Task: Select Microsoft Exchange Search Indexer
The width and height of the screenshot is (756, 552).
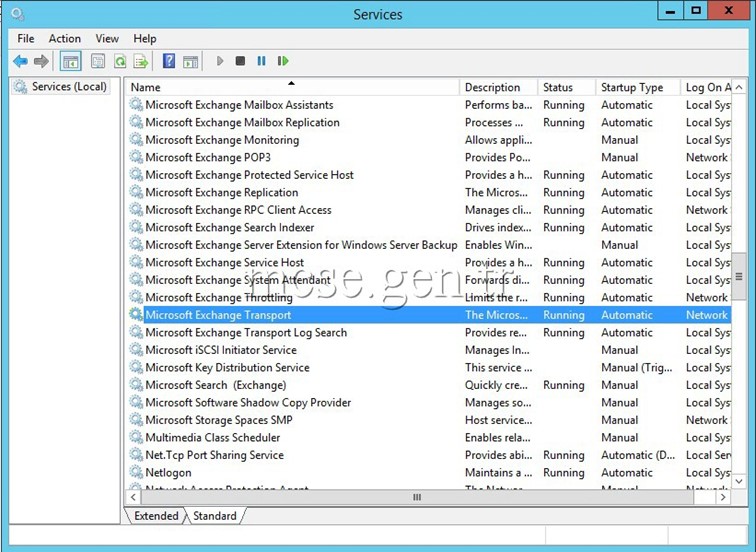Action: (429, 227)
